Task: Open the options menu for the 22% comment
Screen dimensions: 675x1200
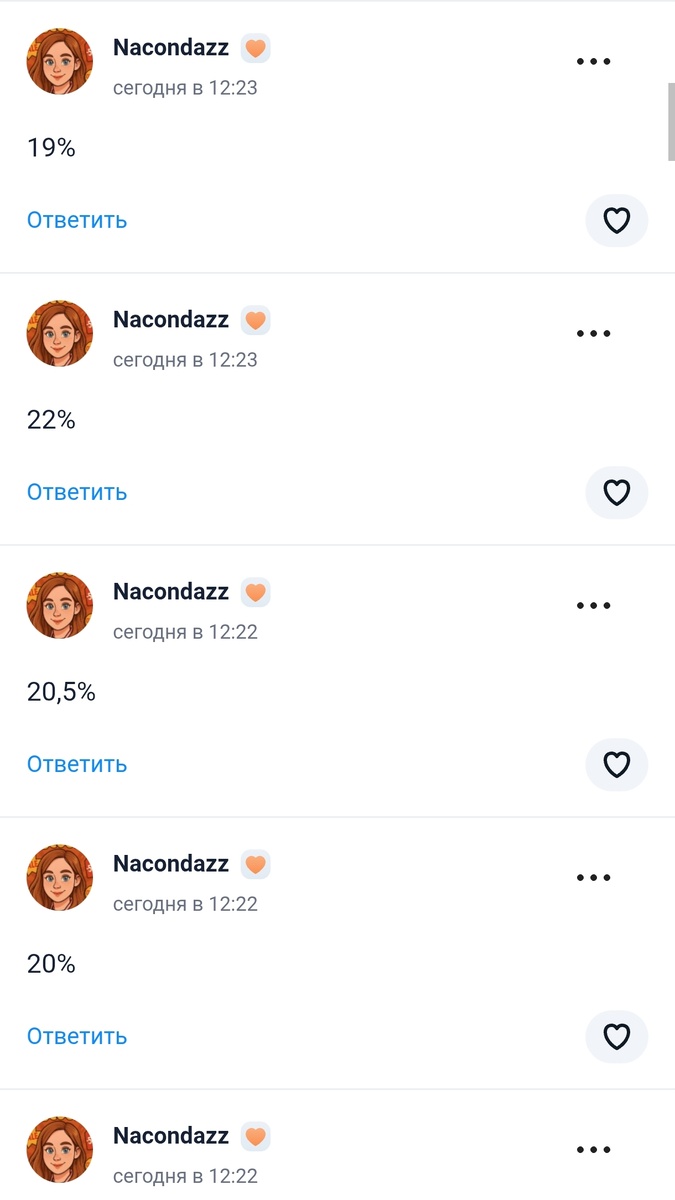Action: (594, 332)
